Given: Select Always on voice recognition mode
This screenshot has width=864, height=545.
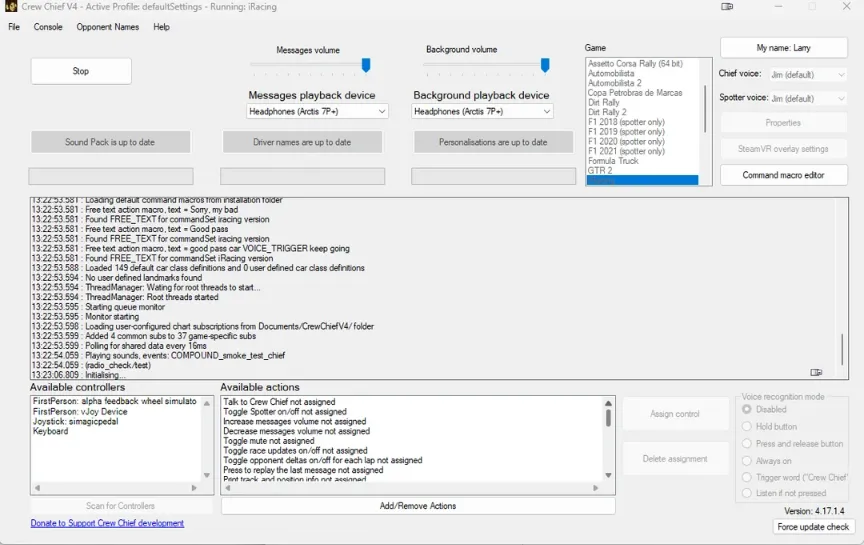Looking at the screenshot, I should 767,461.
